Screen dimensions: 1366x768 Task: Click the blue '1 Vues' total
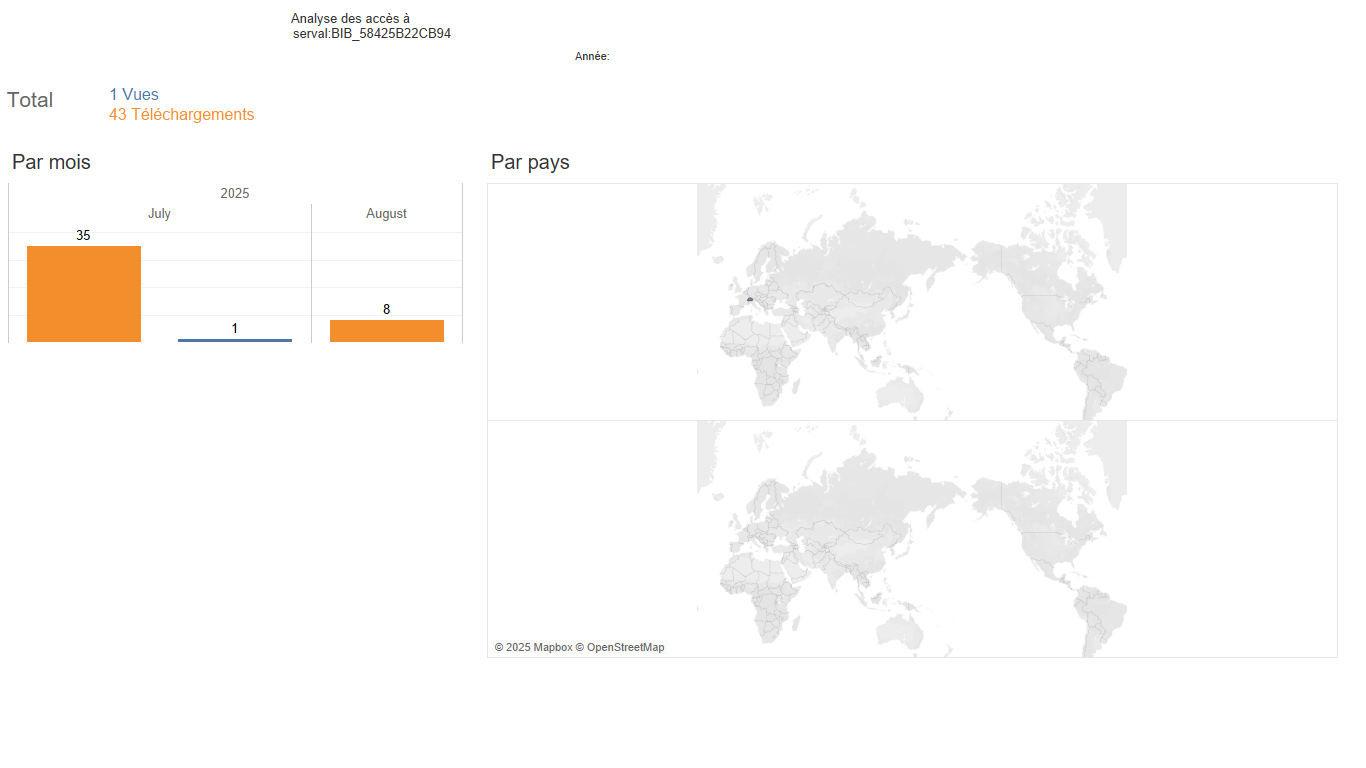tap(134, 95)
